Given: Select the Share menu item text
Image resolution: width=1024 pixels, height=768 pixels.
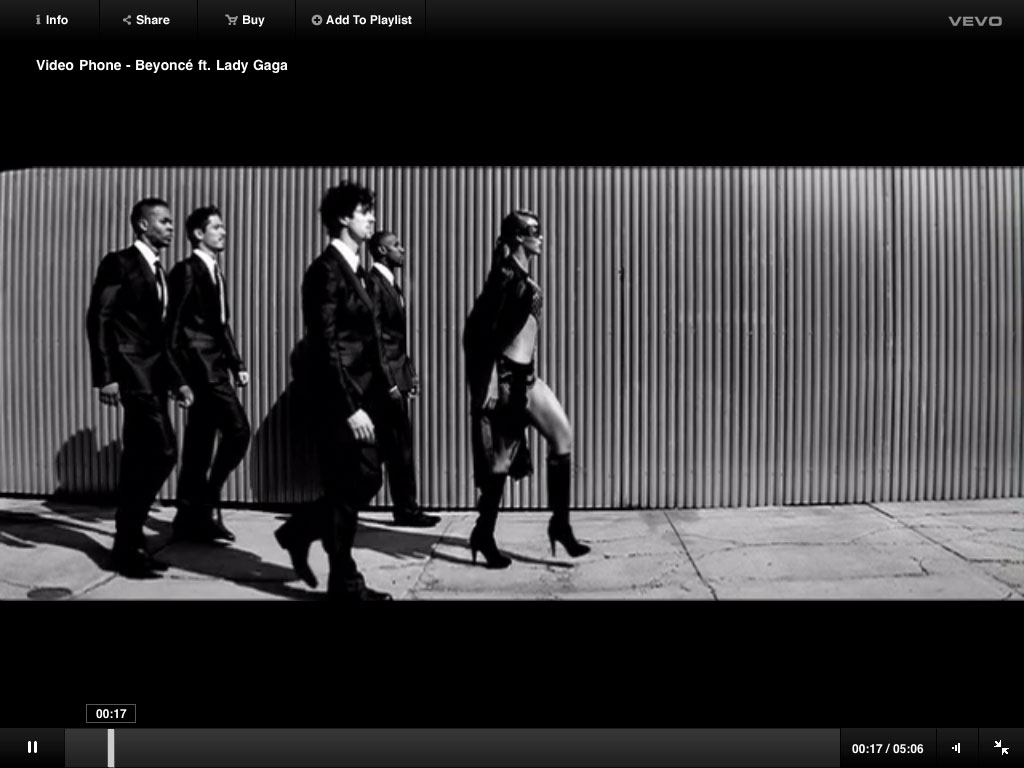Looking at the screenshot, I should (x=153, y=20).
